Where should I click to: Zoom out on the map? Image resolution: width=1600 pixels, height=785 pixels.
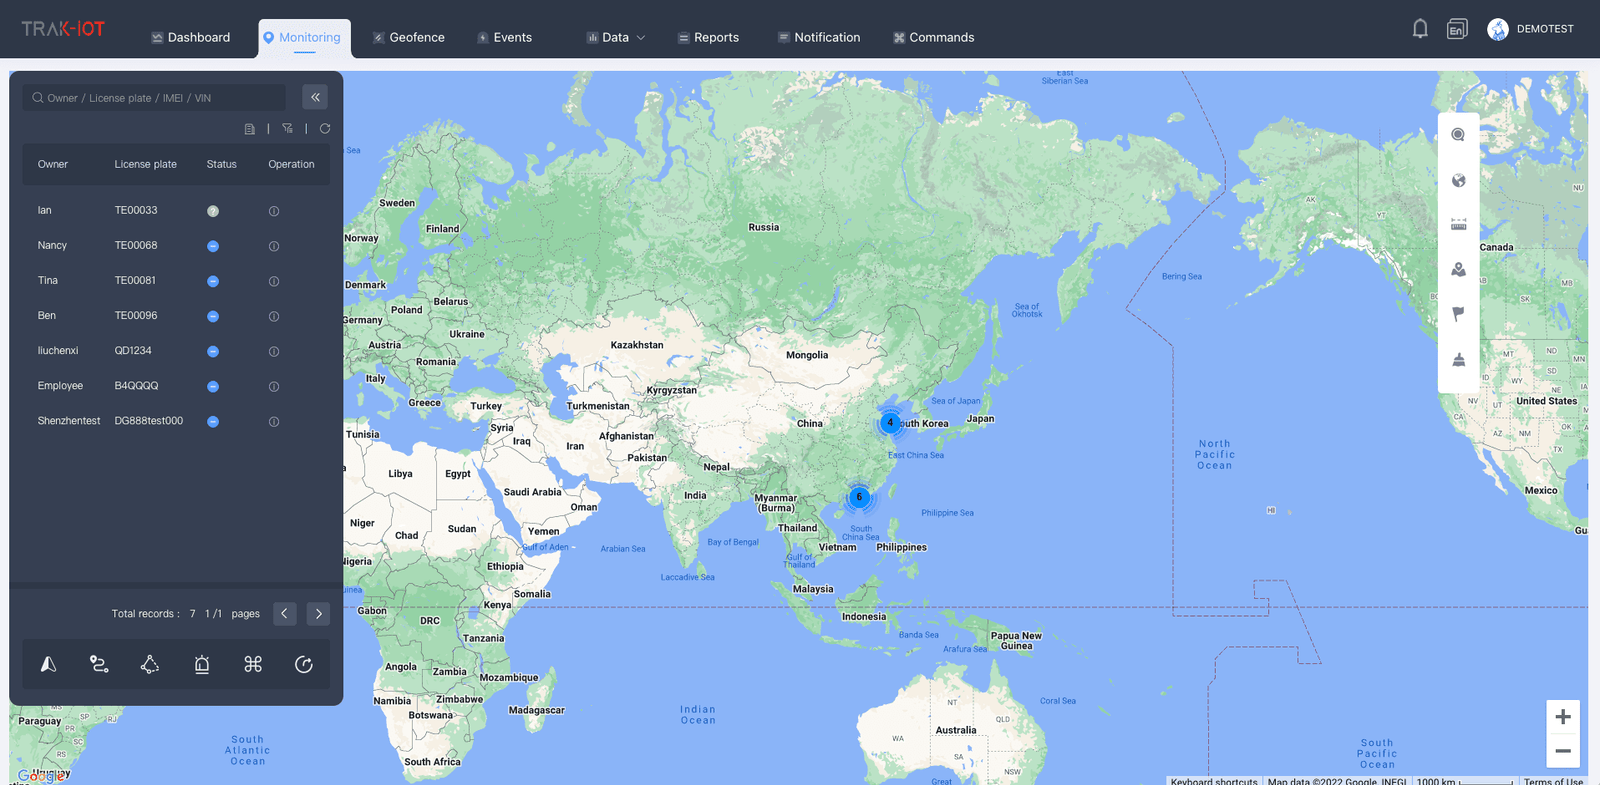click(x=1563, y=751)
